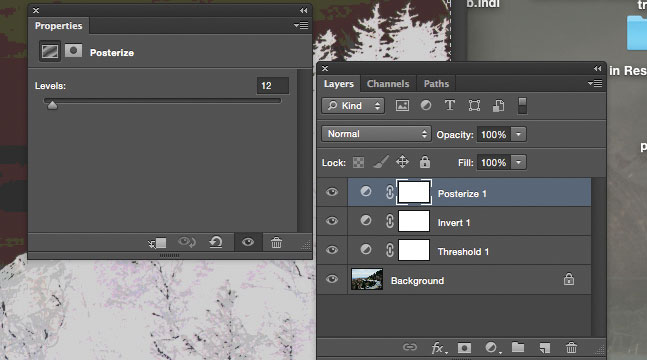Lock layer position
Viewport: 647px width, 360px height.
click(402, 162)
